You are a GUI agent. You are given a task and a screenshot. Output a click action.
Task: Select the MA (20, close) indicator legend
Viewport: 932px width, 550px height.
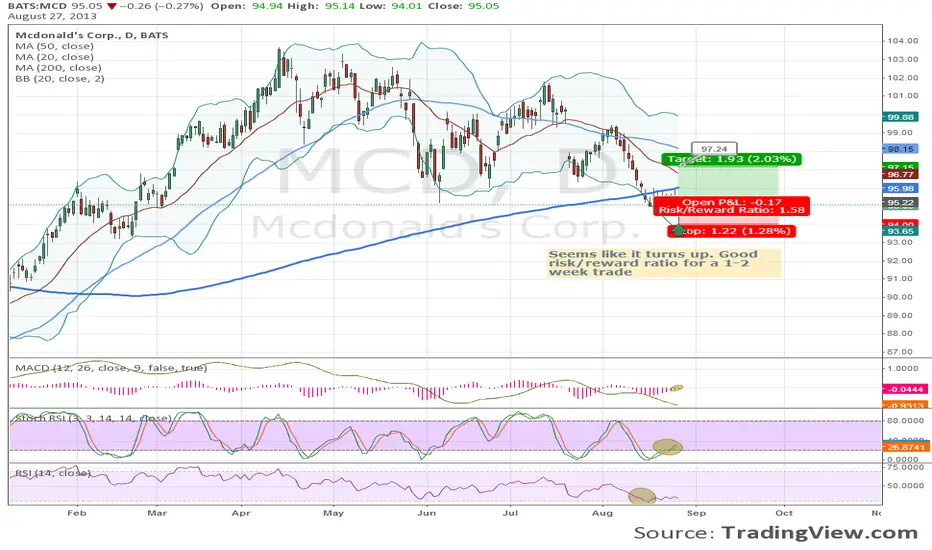pos(54,57)
